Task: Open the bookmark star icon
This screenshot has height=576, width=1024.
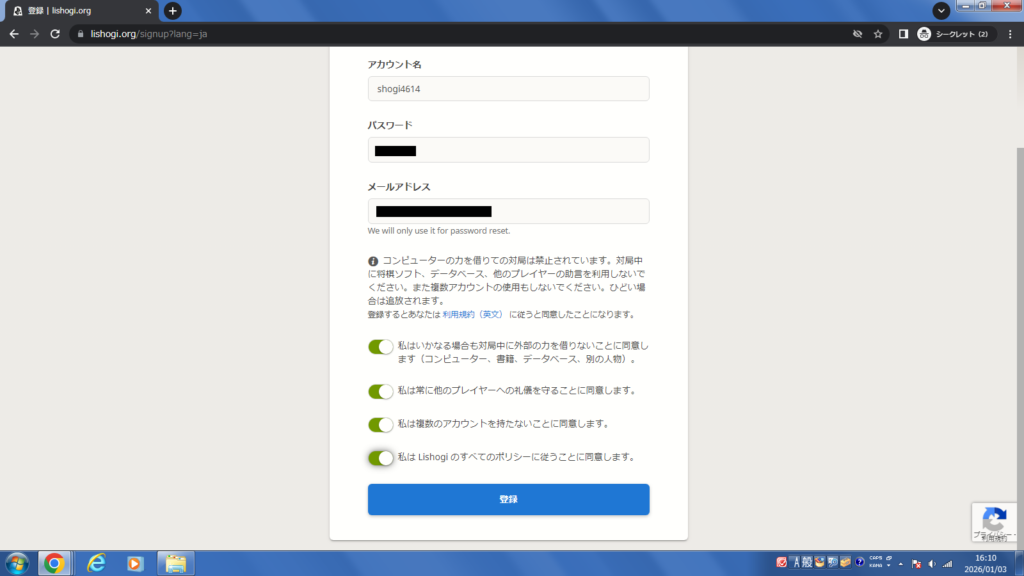Action: (877, 33)
